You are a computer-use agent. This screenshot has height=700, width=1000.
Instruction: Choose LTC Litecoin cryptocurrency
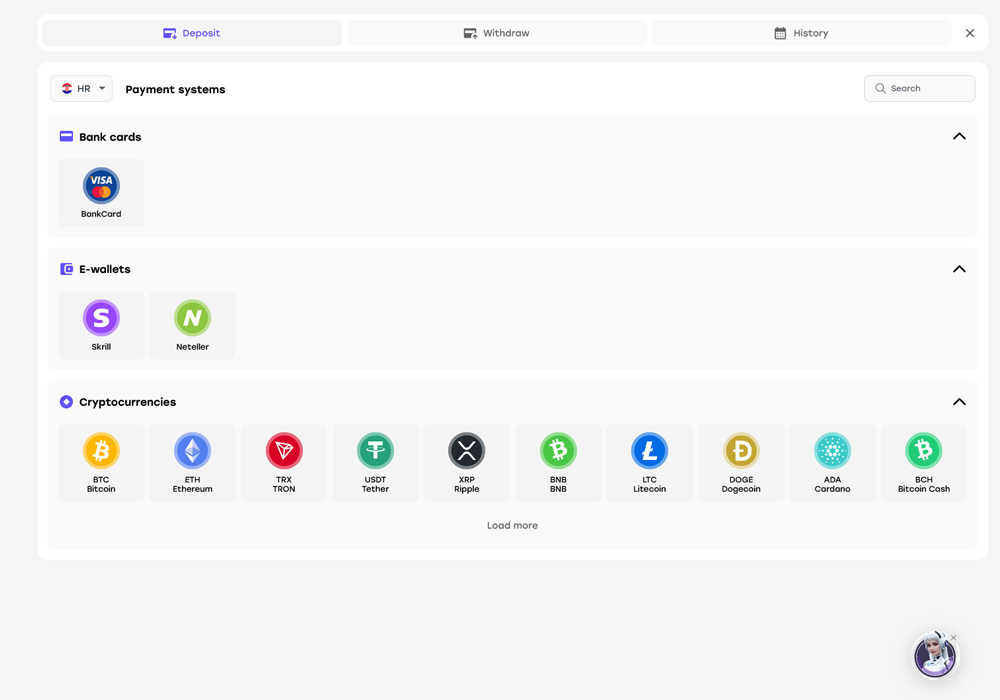coord(649,463)
